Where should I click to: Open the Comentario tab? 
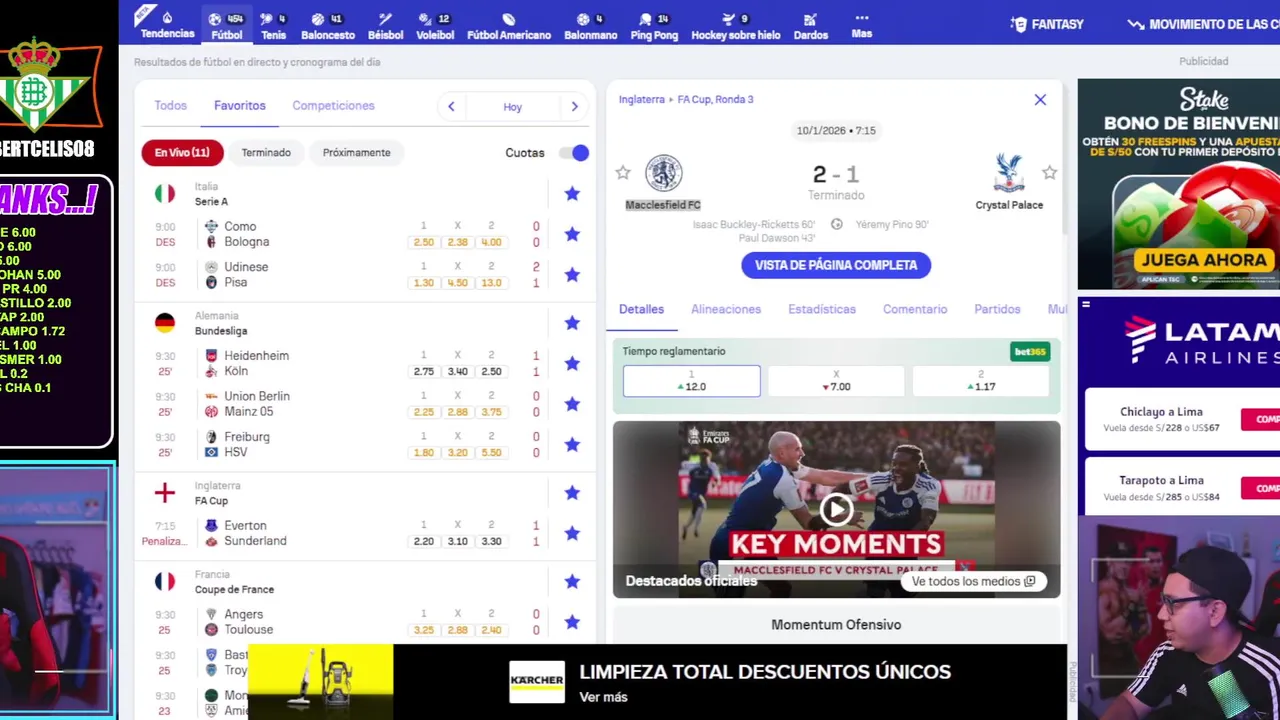coord(915,309)
